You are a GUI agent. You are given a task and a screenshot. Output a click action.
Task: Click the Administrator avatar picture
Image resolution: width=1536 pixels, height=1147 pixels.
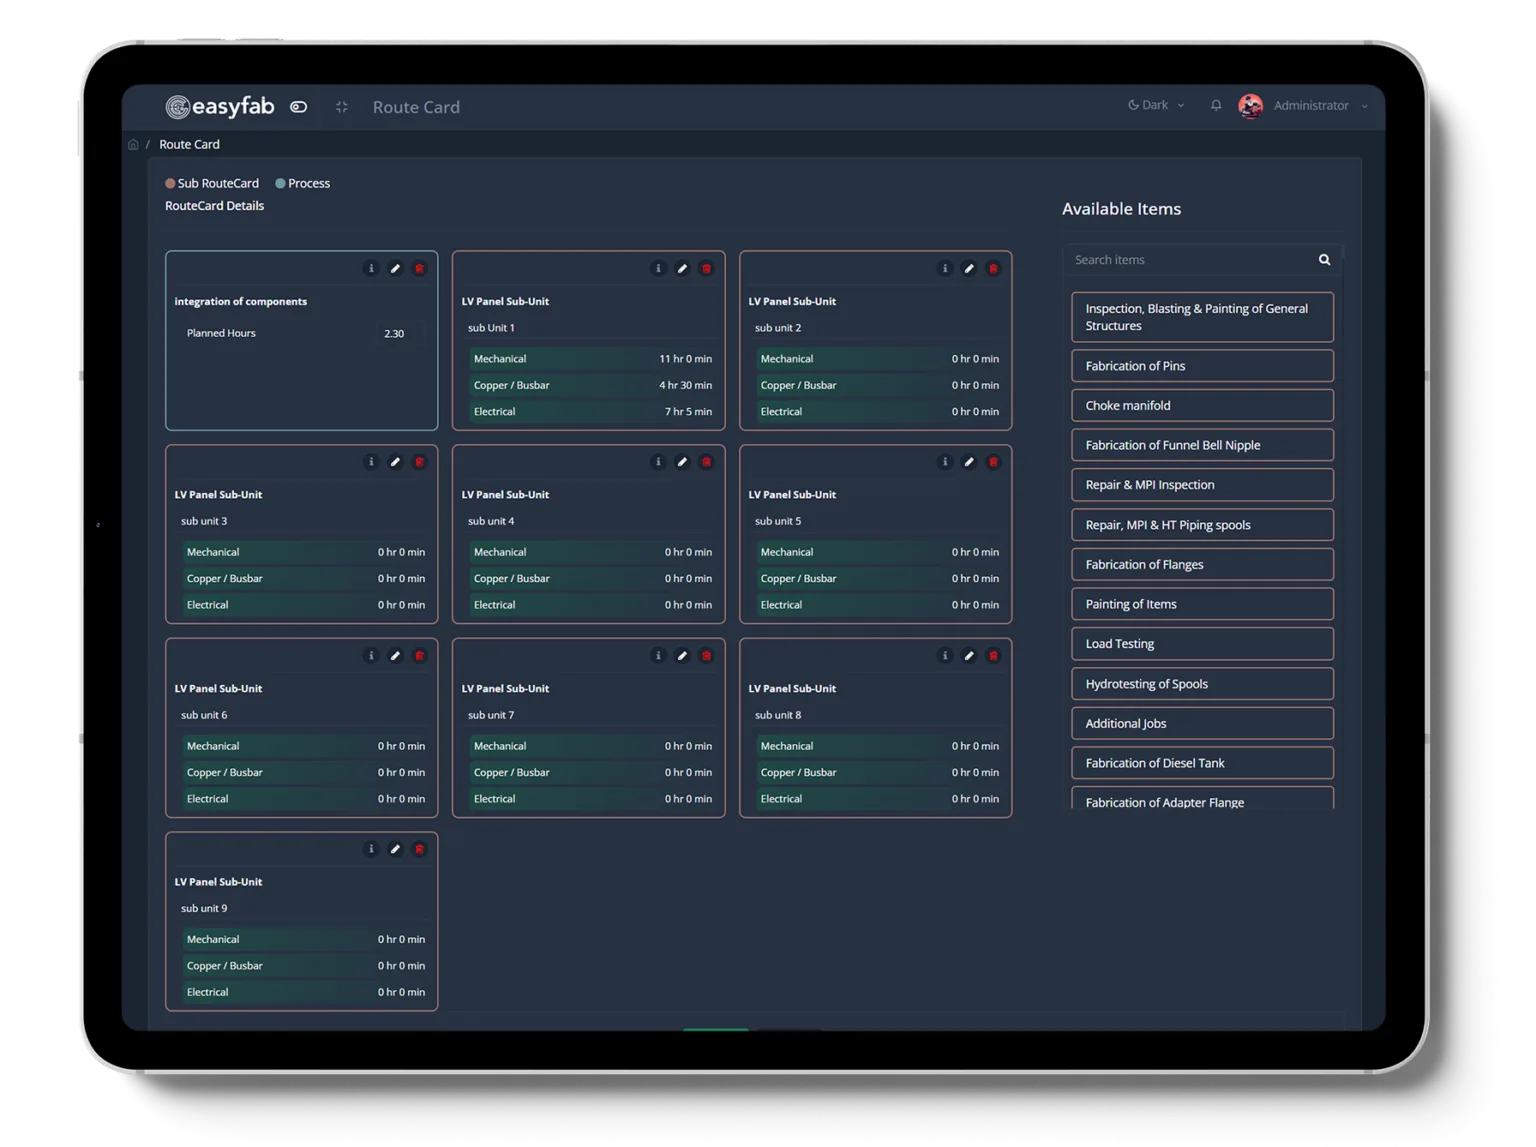click(1250, 106)
